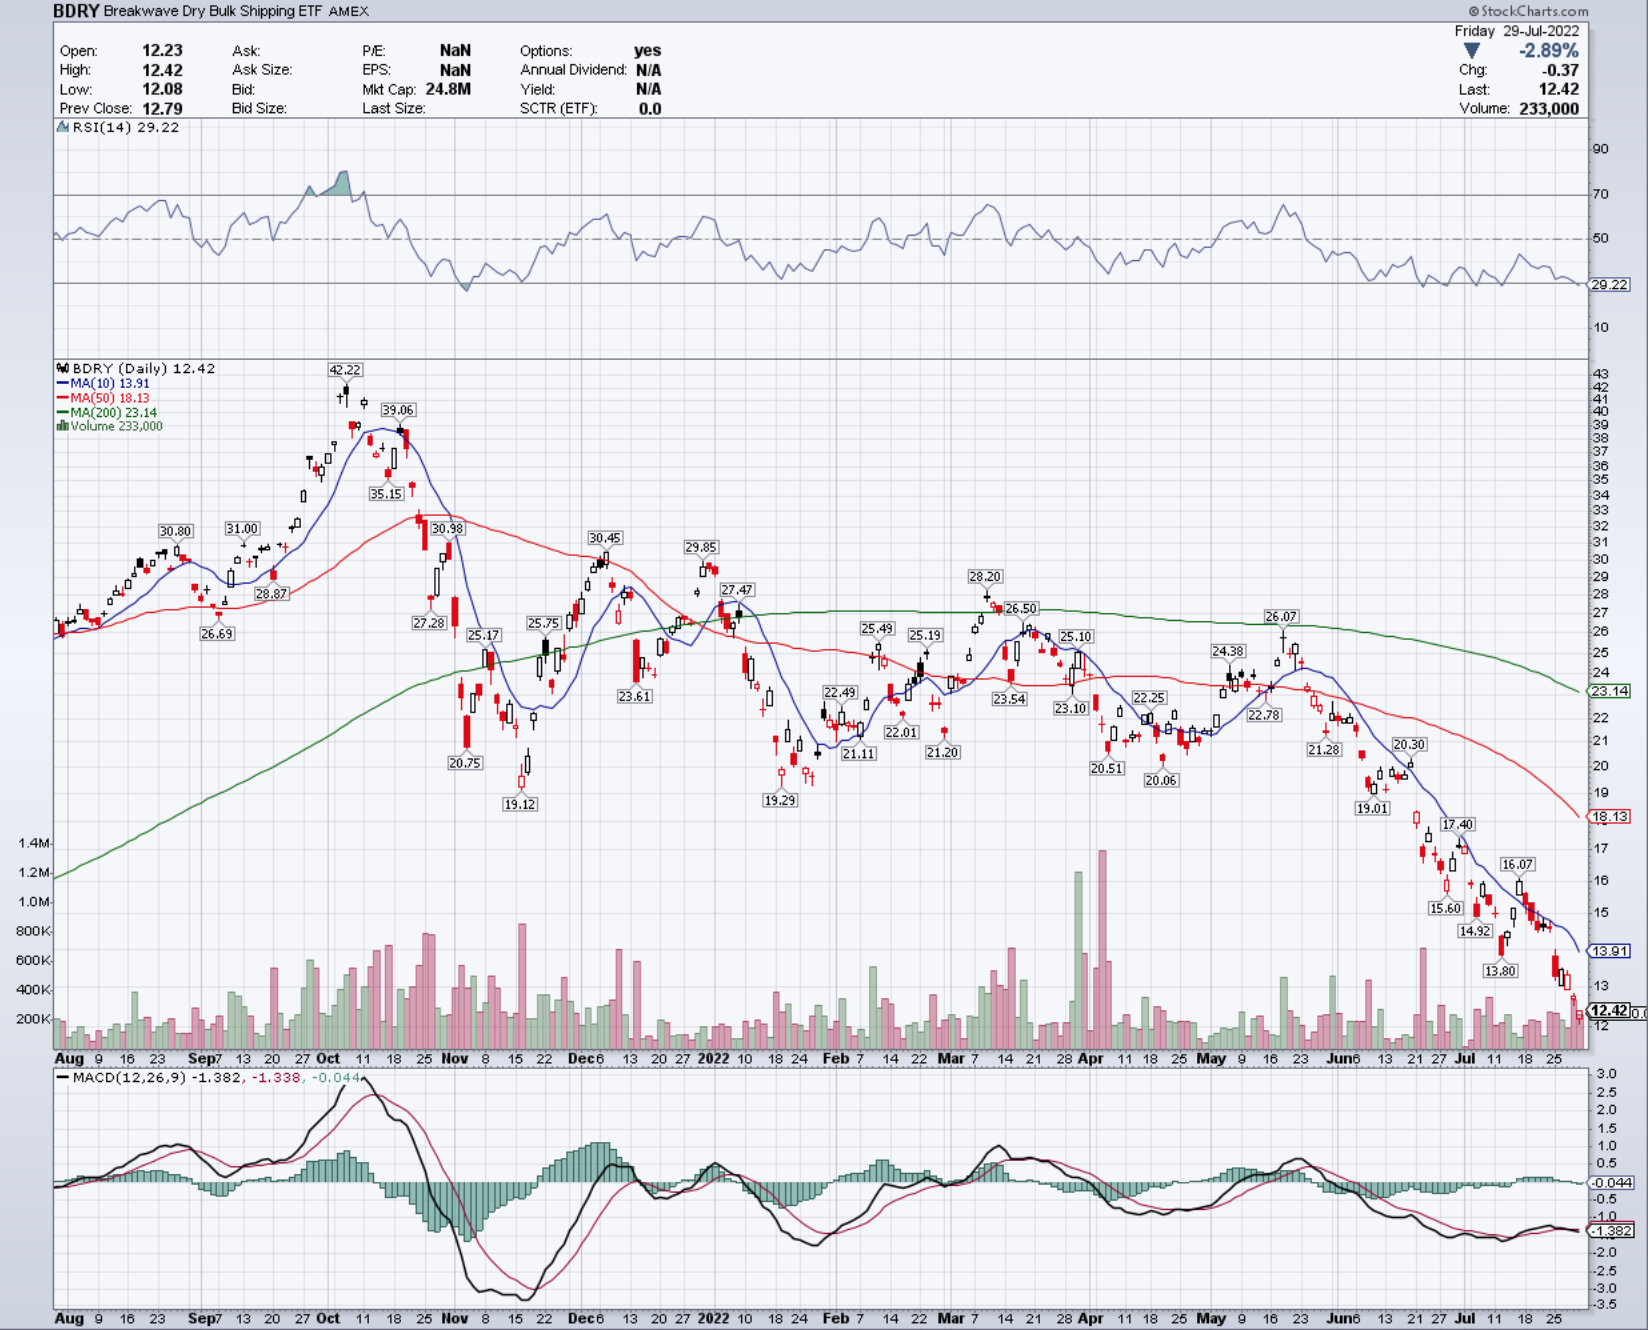Click the 16.07 price label
This screenshot has width=1648, height=1330.
[1517, 865]
